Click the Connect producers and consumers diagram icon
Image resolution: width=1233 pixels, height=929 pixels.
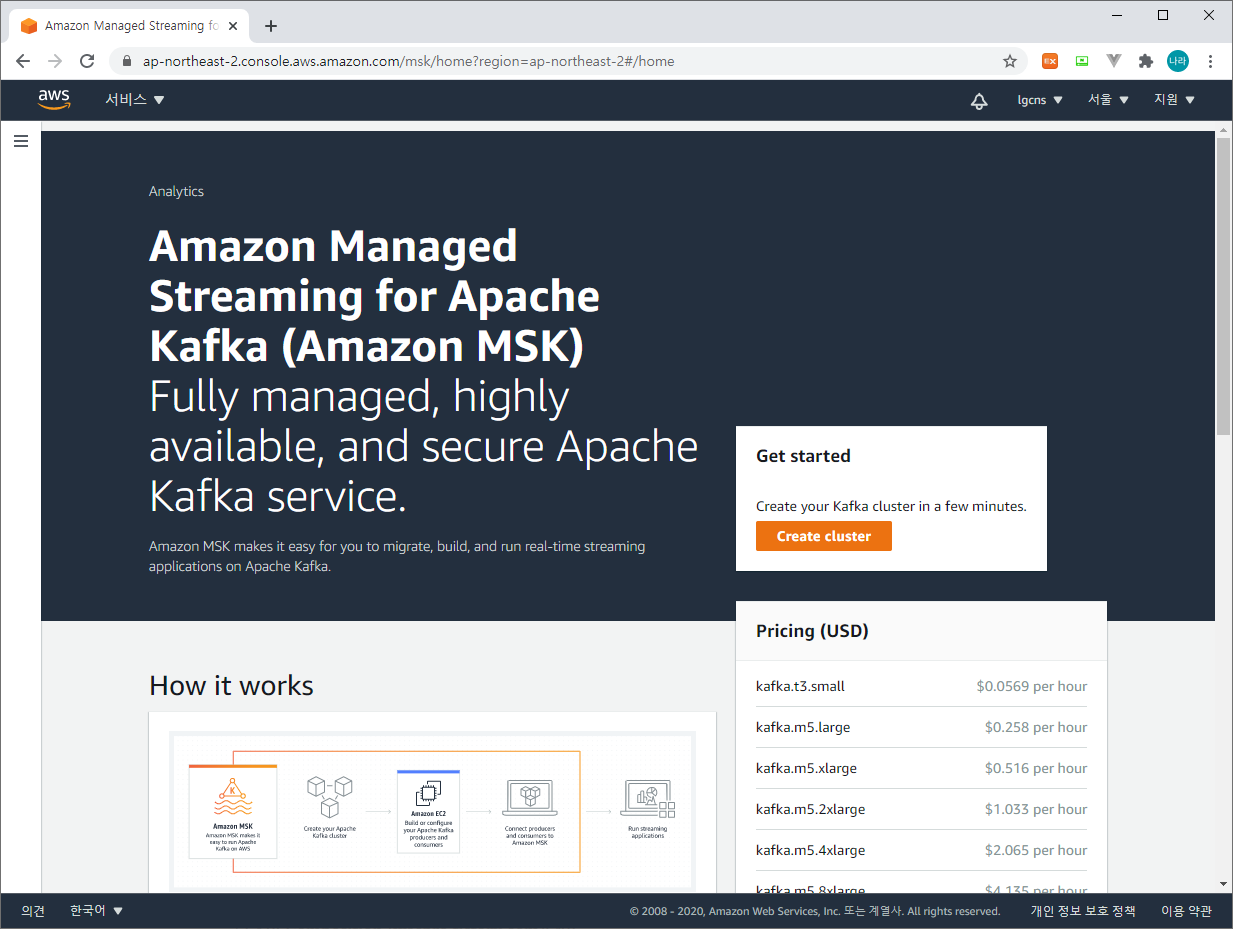[529, 799]
